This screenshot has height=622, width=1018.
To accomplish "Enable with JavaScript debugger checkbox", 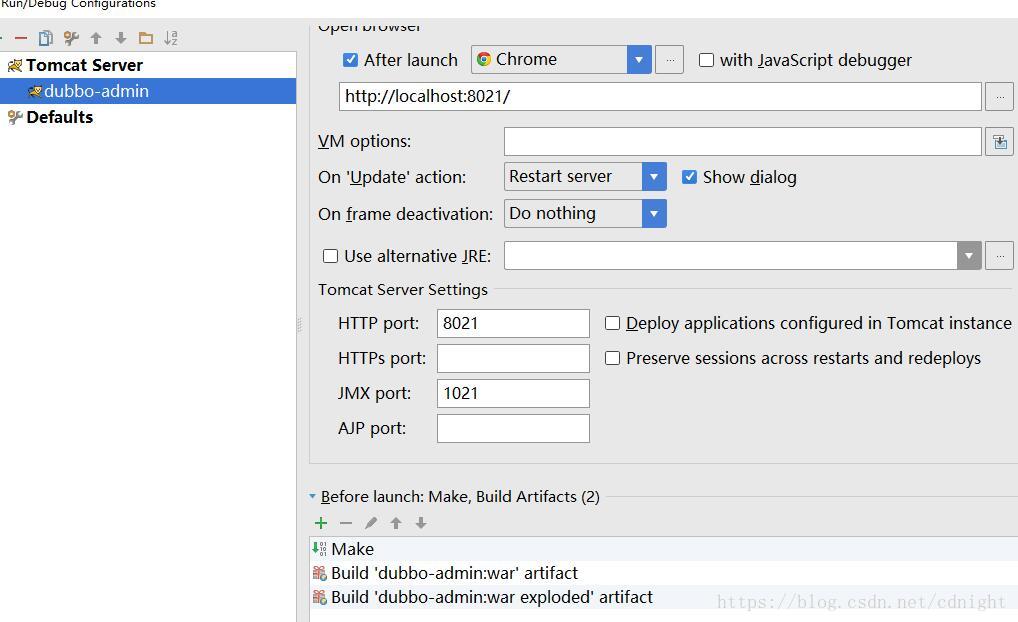I will pyautogui.click(x=706, y=60).
